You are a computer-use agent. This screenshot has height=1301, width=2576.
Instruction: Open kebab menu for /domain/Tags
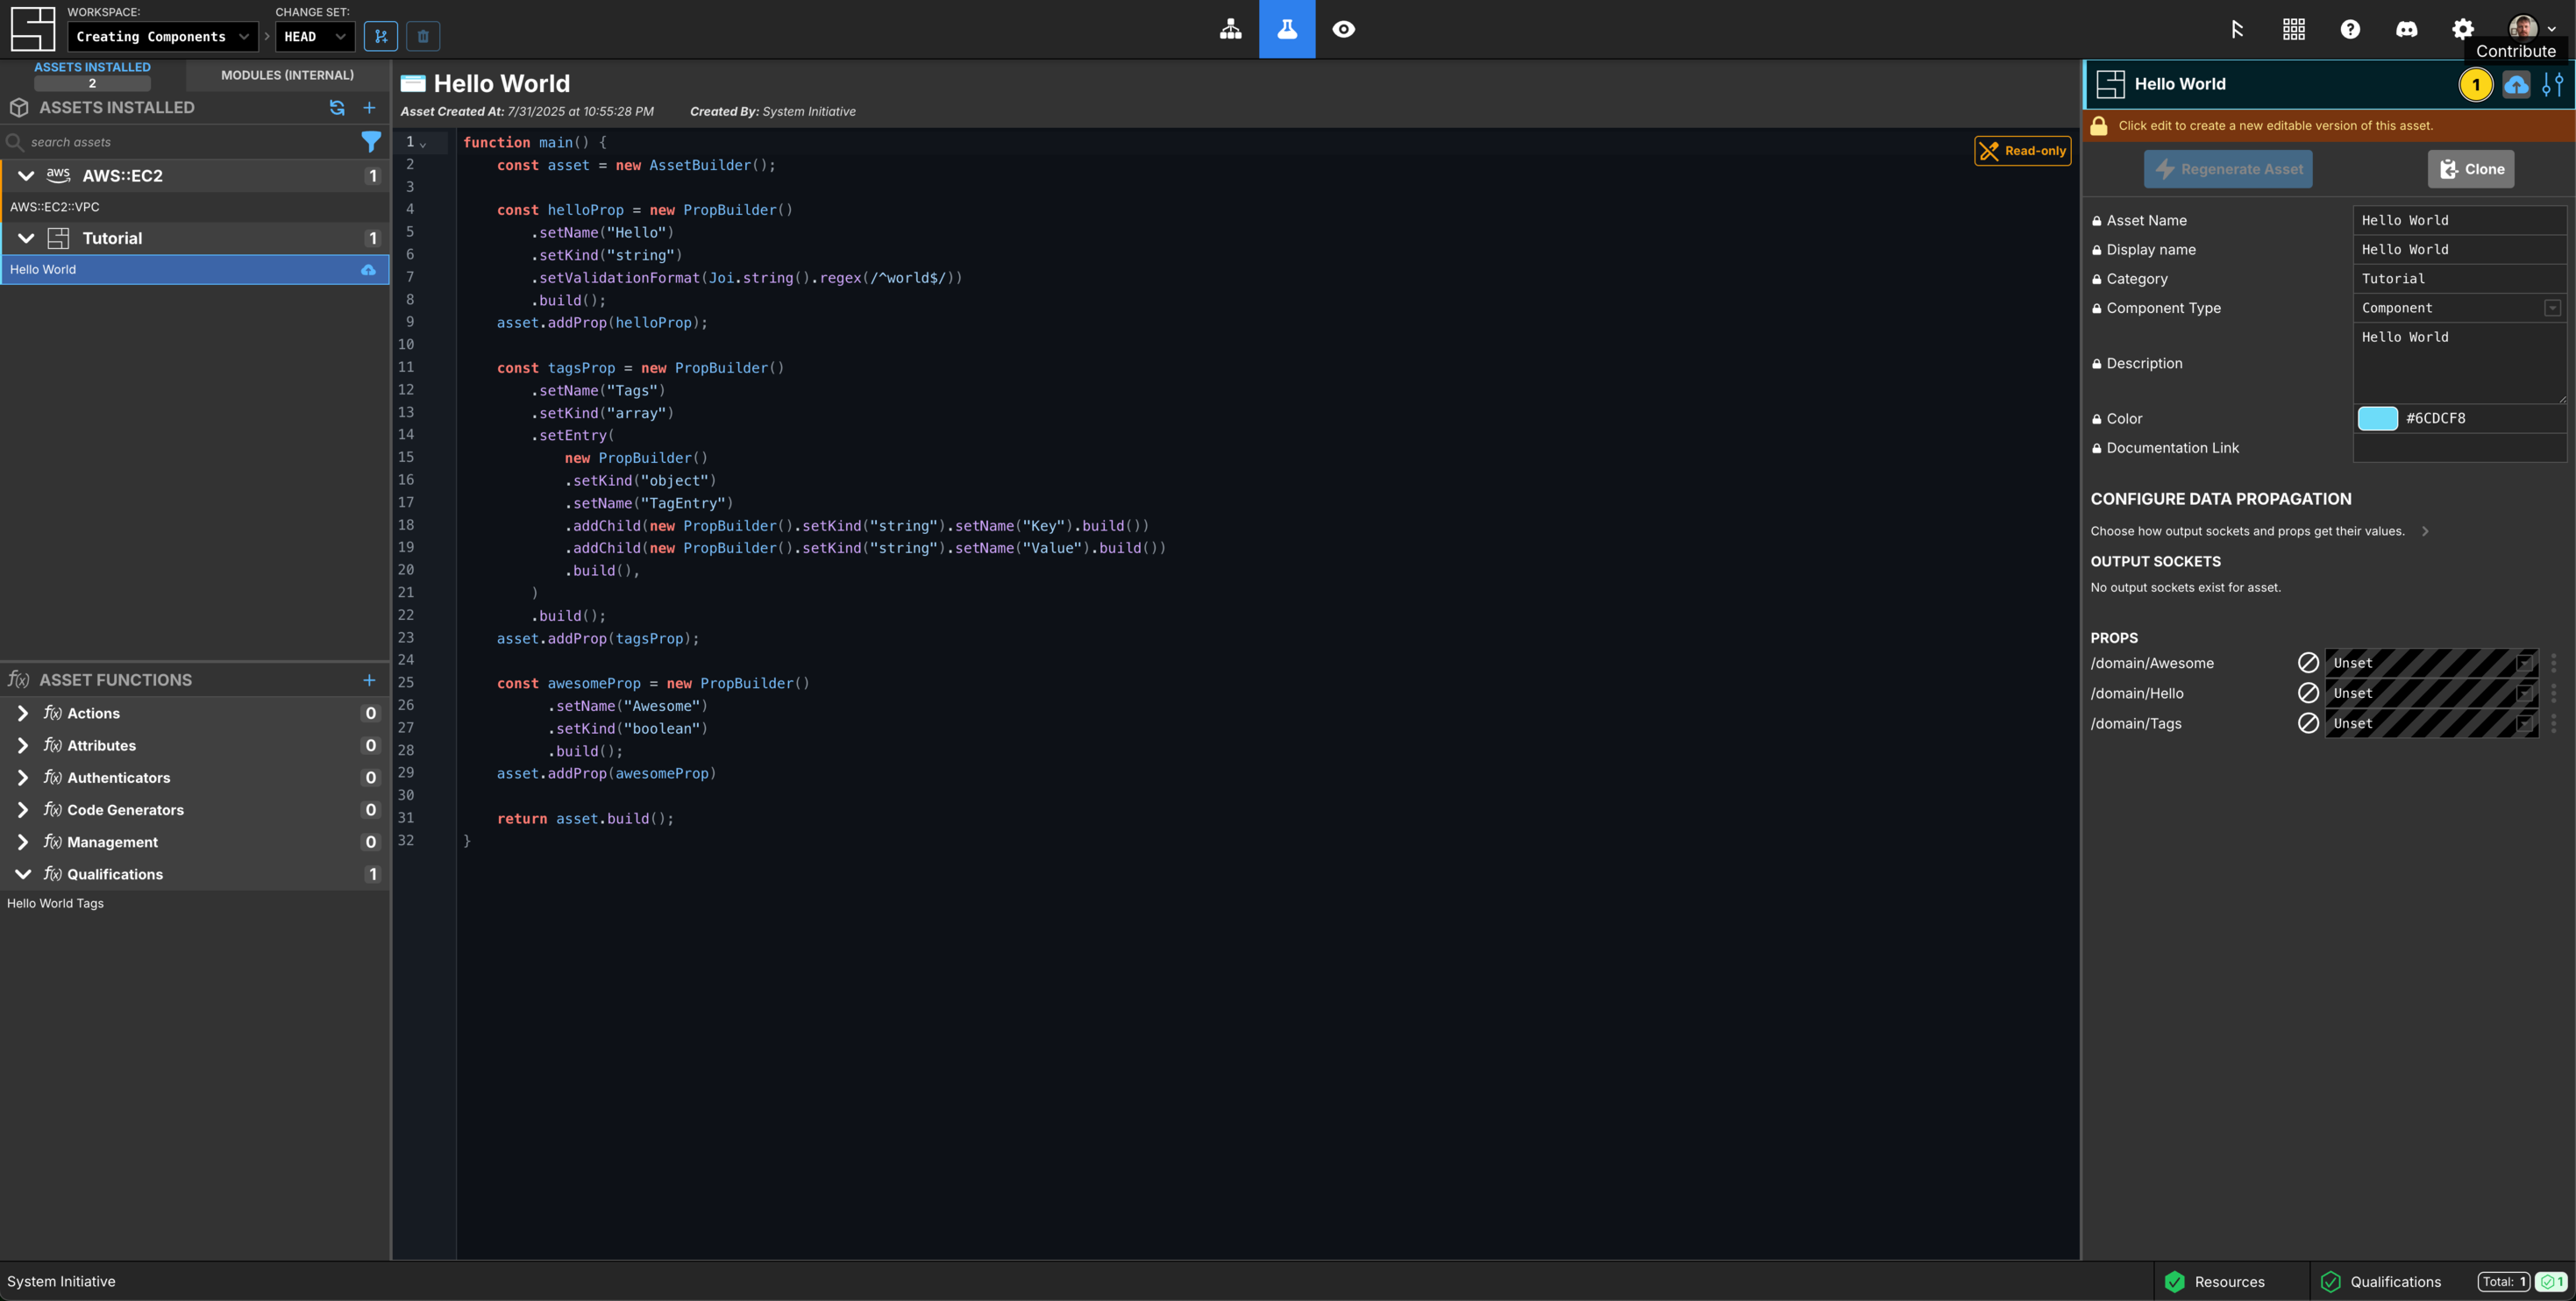click(x=2553, y=723)
